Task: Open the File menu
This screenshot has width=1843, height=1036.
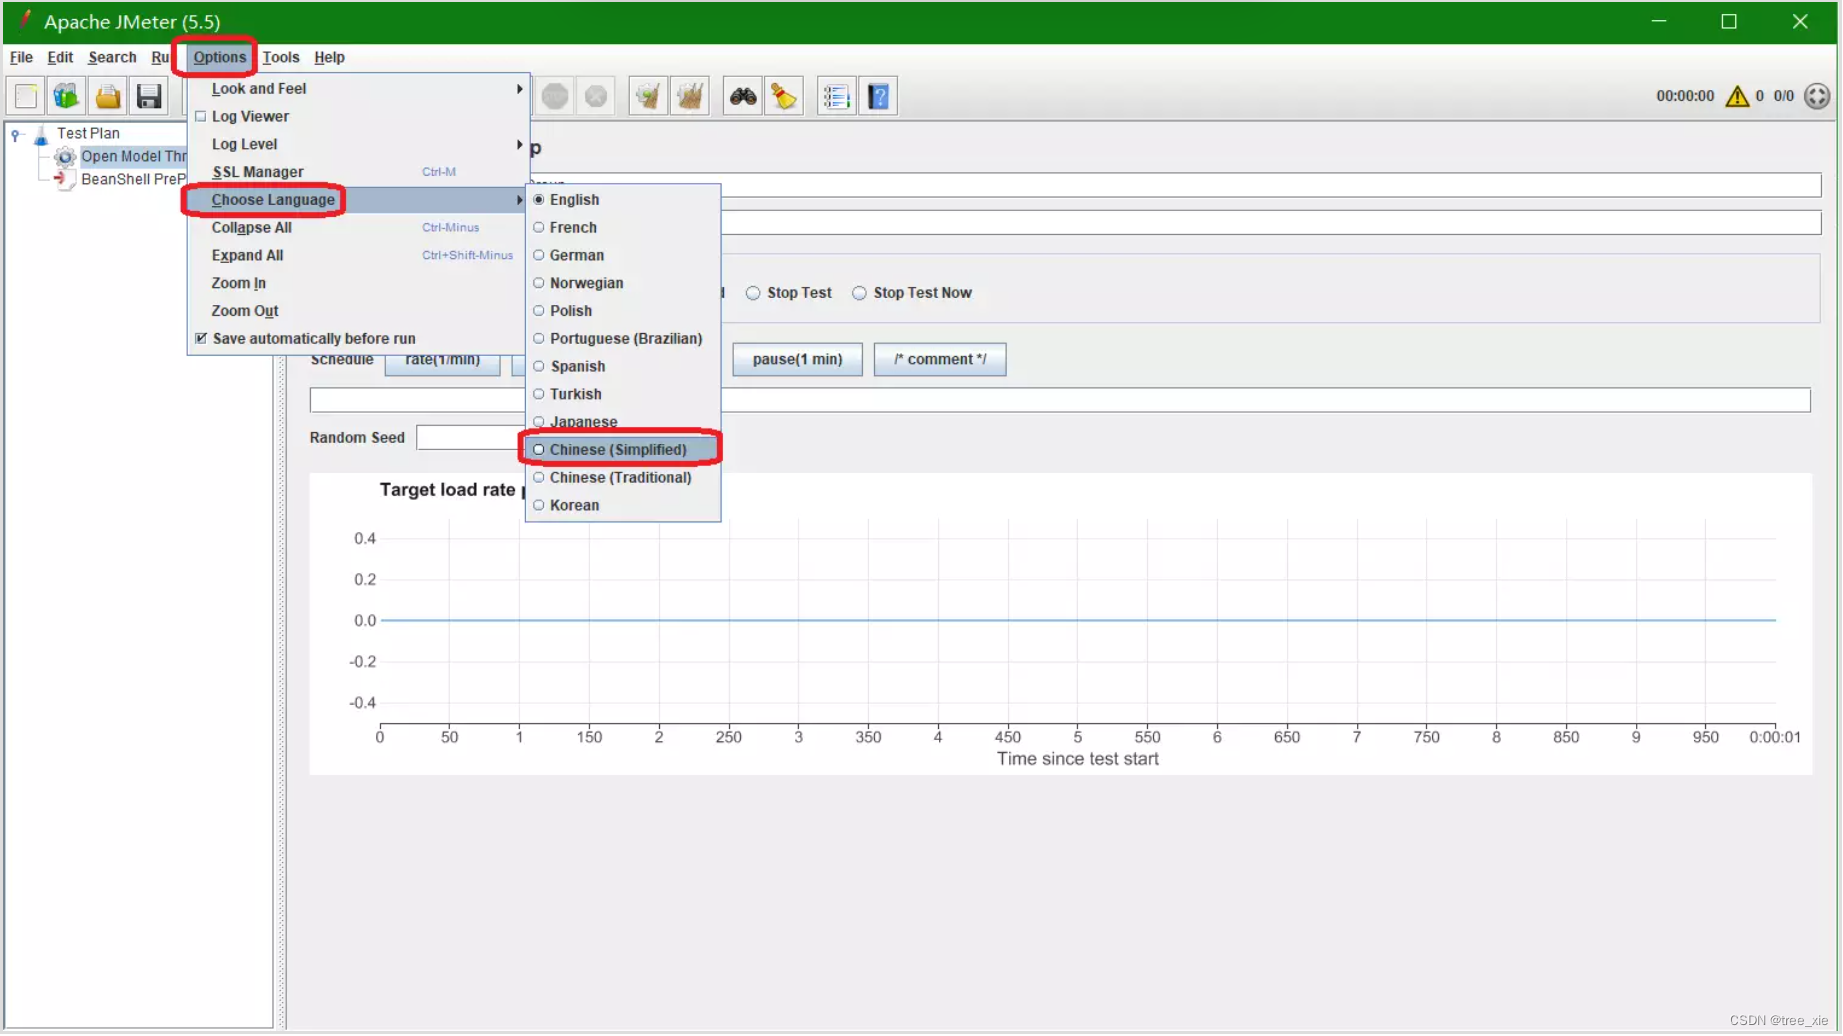Action: pyautogui.click(x=21, y=58)
